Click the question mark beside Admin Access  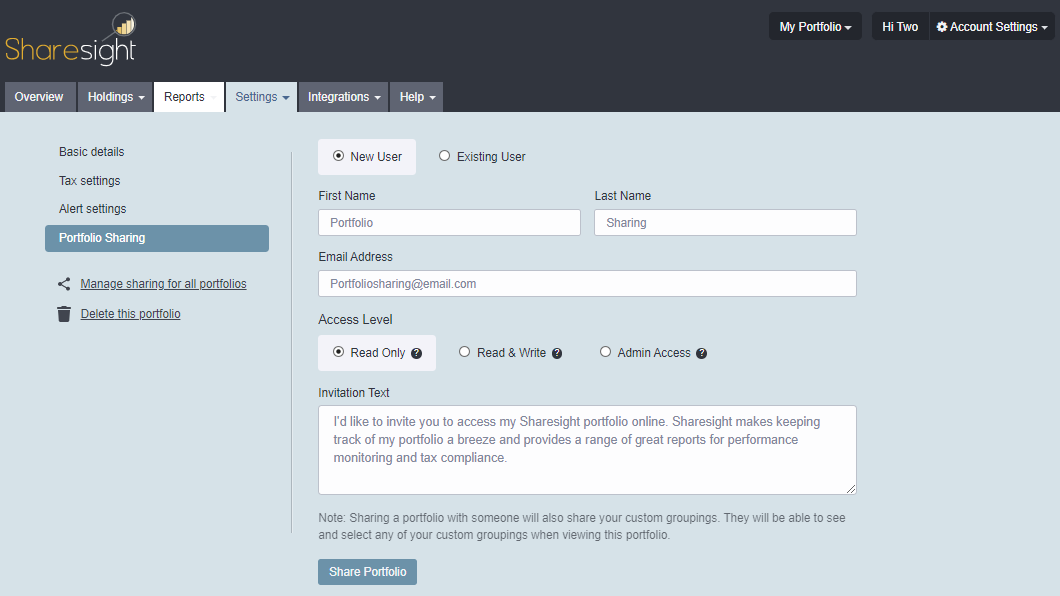[x=701, y=352]
